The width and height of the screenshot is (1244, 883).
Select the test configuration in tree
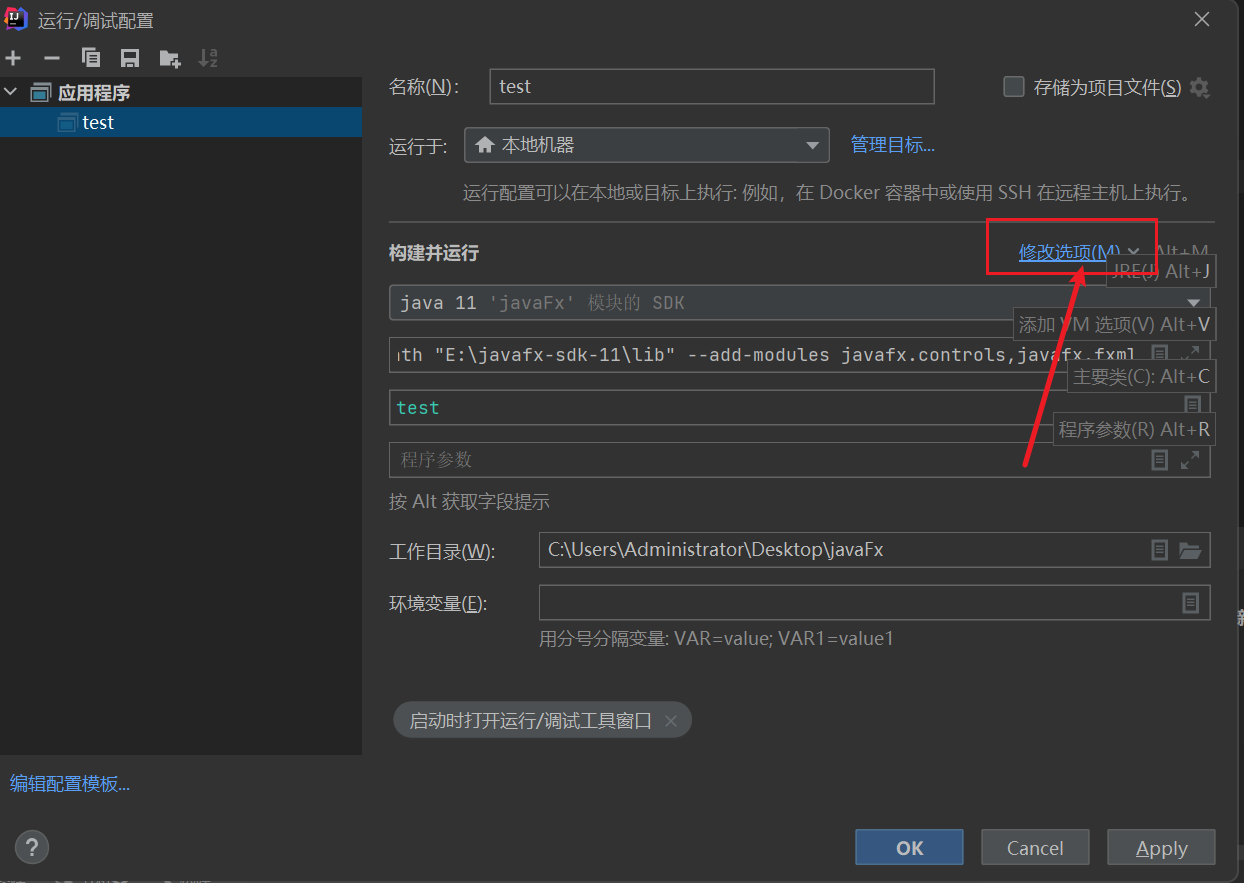click(181, 122)
